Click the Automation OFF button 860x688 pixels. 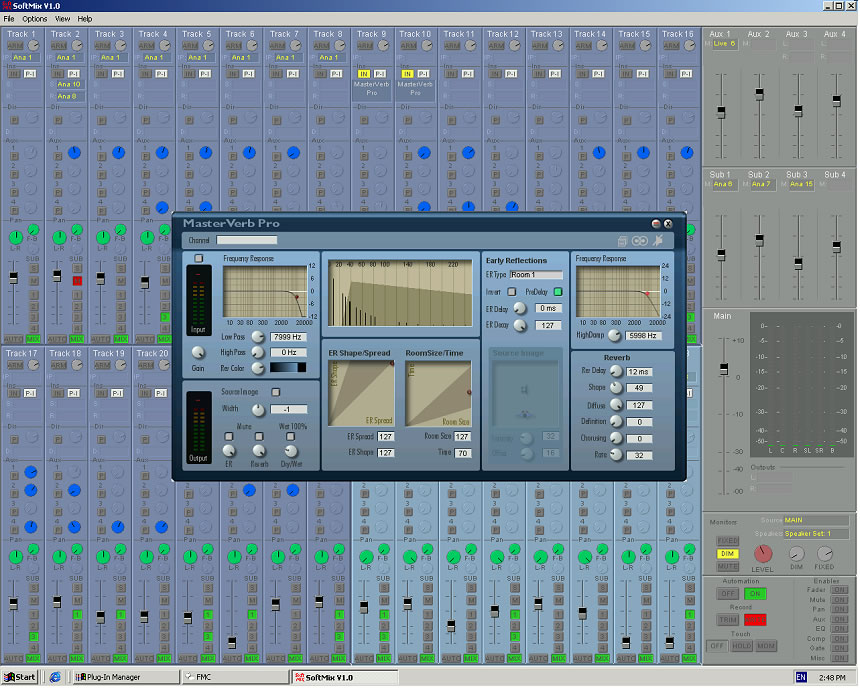click(x=728, y=594)
